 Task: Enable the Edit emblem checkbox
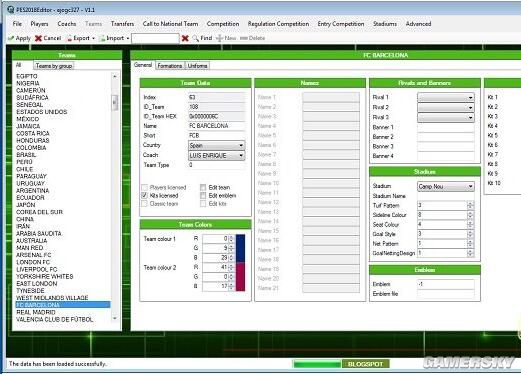[x=203, y=195]
